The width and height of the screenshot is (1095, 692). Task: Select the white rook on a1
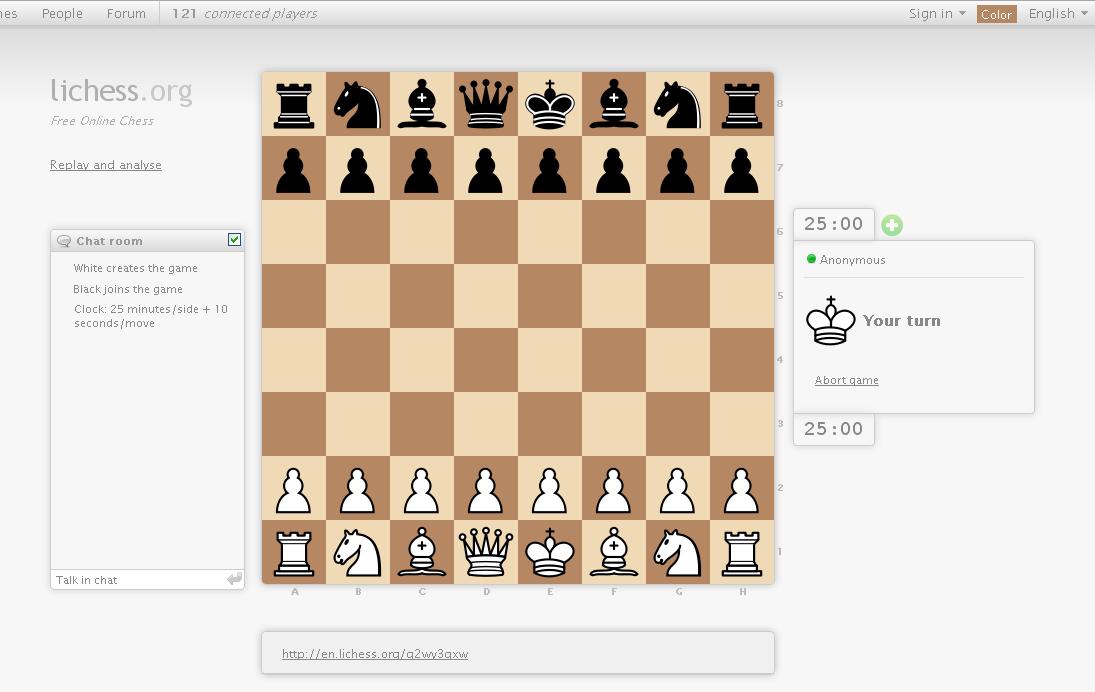[294, 552]
